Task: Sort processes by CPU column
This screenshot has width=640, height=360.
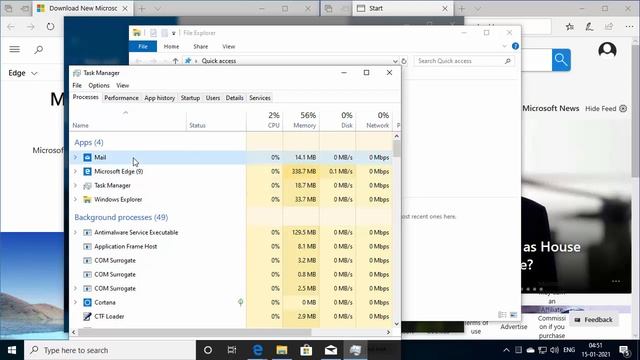Action: tap(265, 120)
